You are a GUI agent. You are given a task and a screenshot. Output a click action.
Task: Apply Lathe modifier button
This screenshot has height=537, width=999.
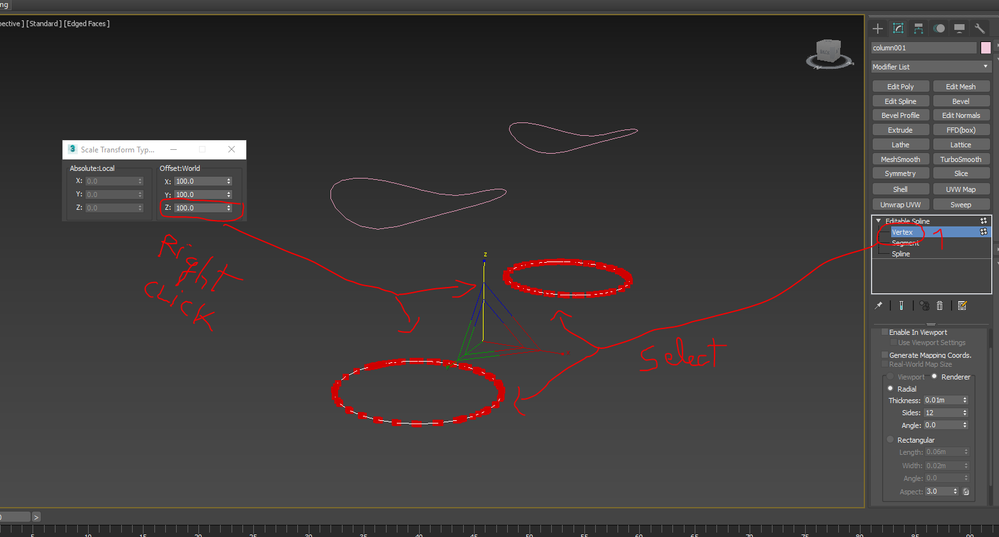pos(900,145)
